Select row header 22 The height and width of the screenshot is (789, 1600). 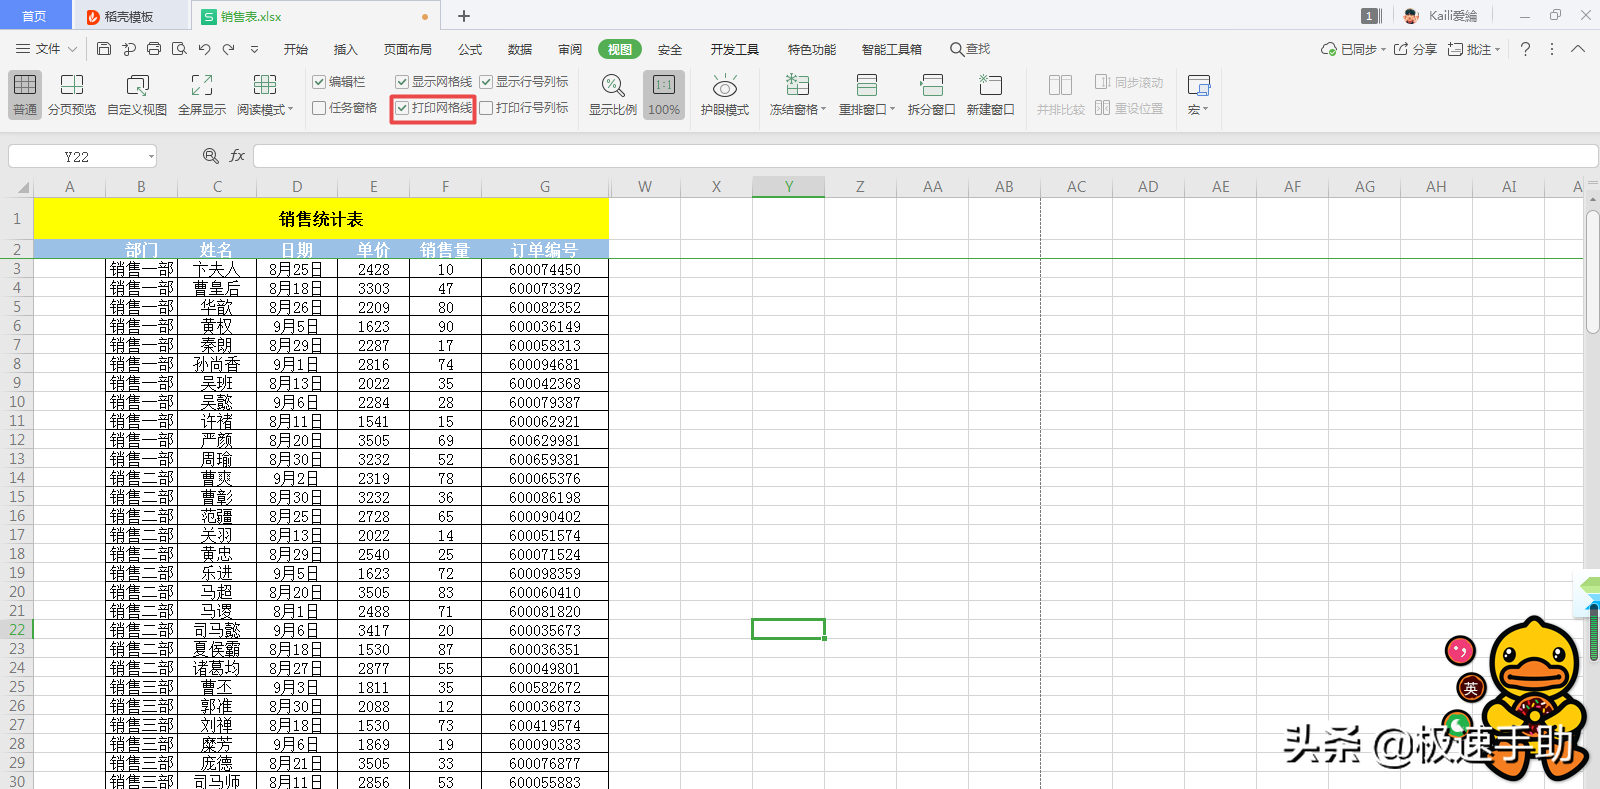[x=17, y=630]
